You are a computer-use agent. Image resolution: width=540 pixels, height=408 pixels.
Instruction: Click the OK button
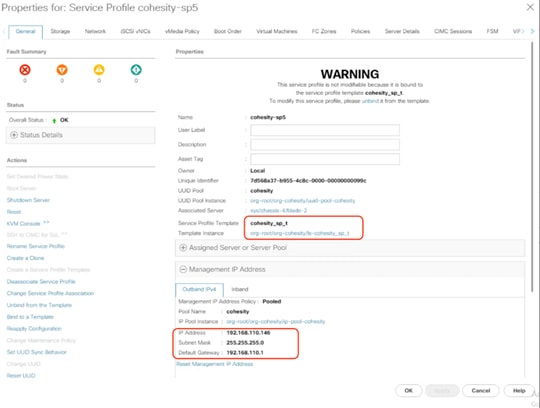coord(408,390)
